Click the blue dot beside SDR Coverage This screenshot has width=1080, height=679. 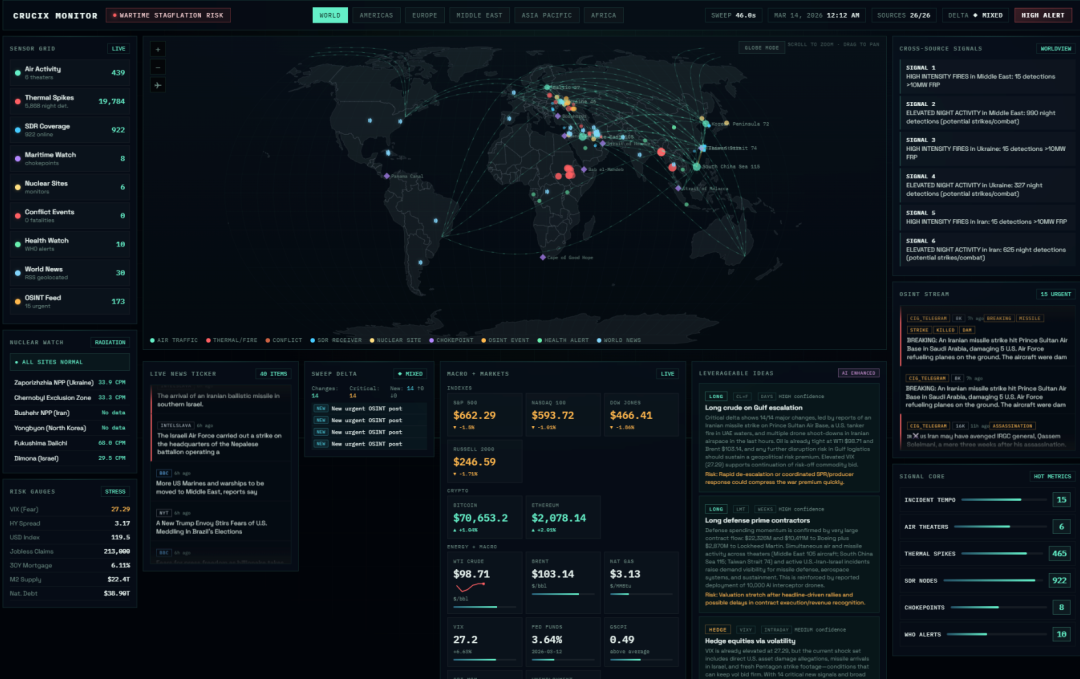17,130
